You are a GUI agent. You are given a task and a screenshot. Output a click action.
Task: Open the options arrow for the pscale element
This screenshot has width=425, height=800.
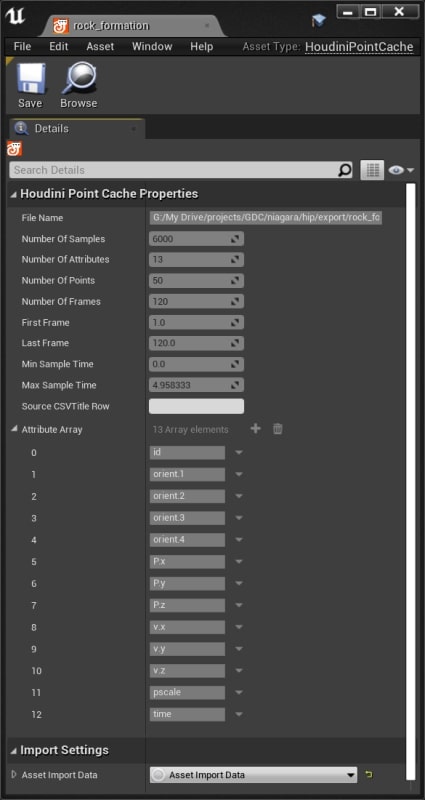[x=238, y=693]
